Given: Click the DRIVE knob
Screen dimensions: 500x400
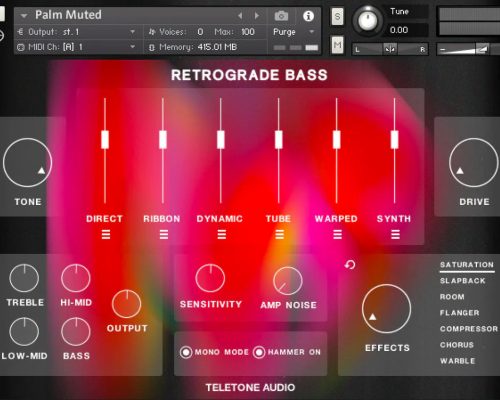Looking at the screenshot, I should [x=473, y=163].
